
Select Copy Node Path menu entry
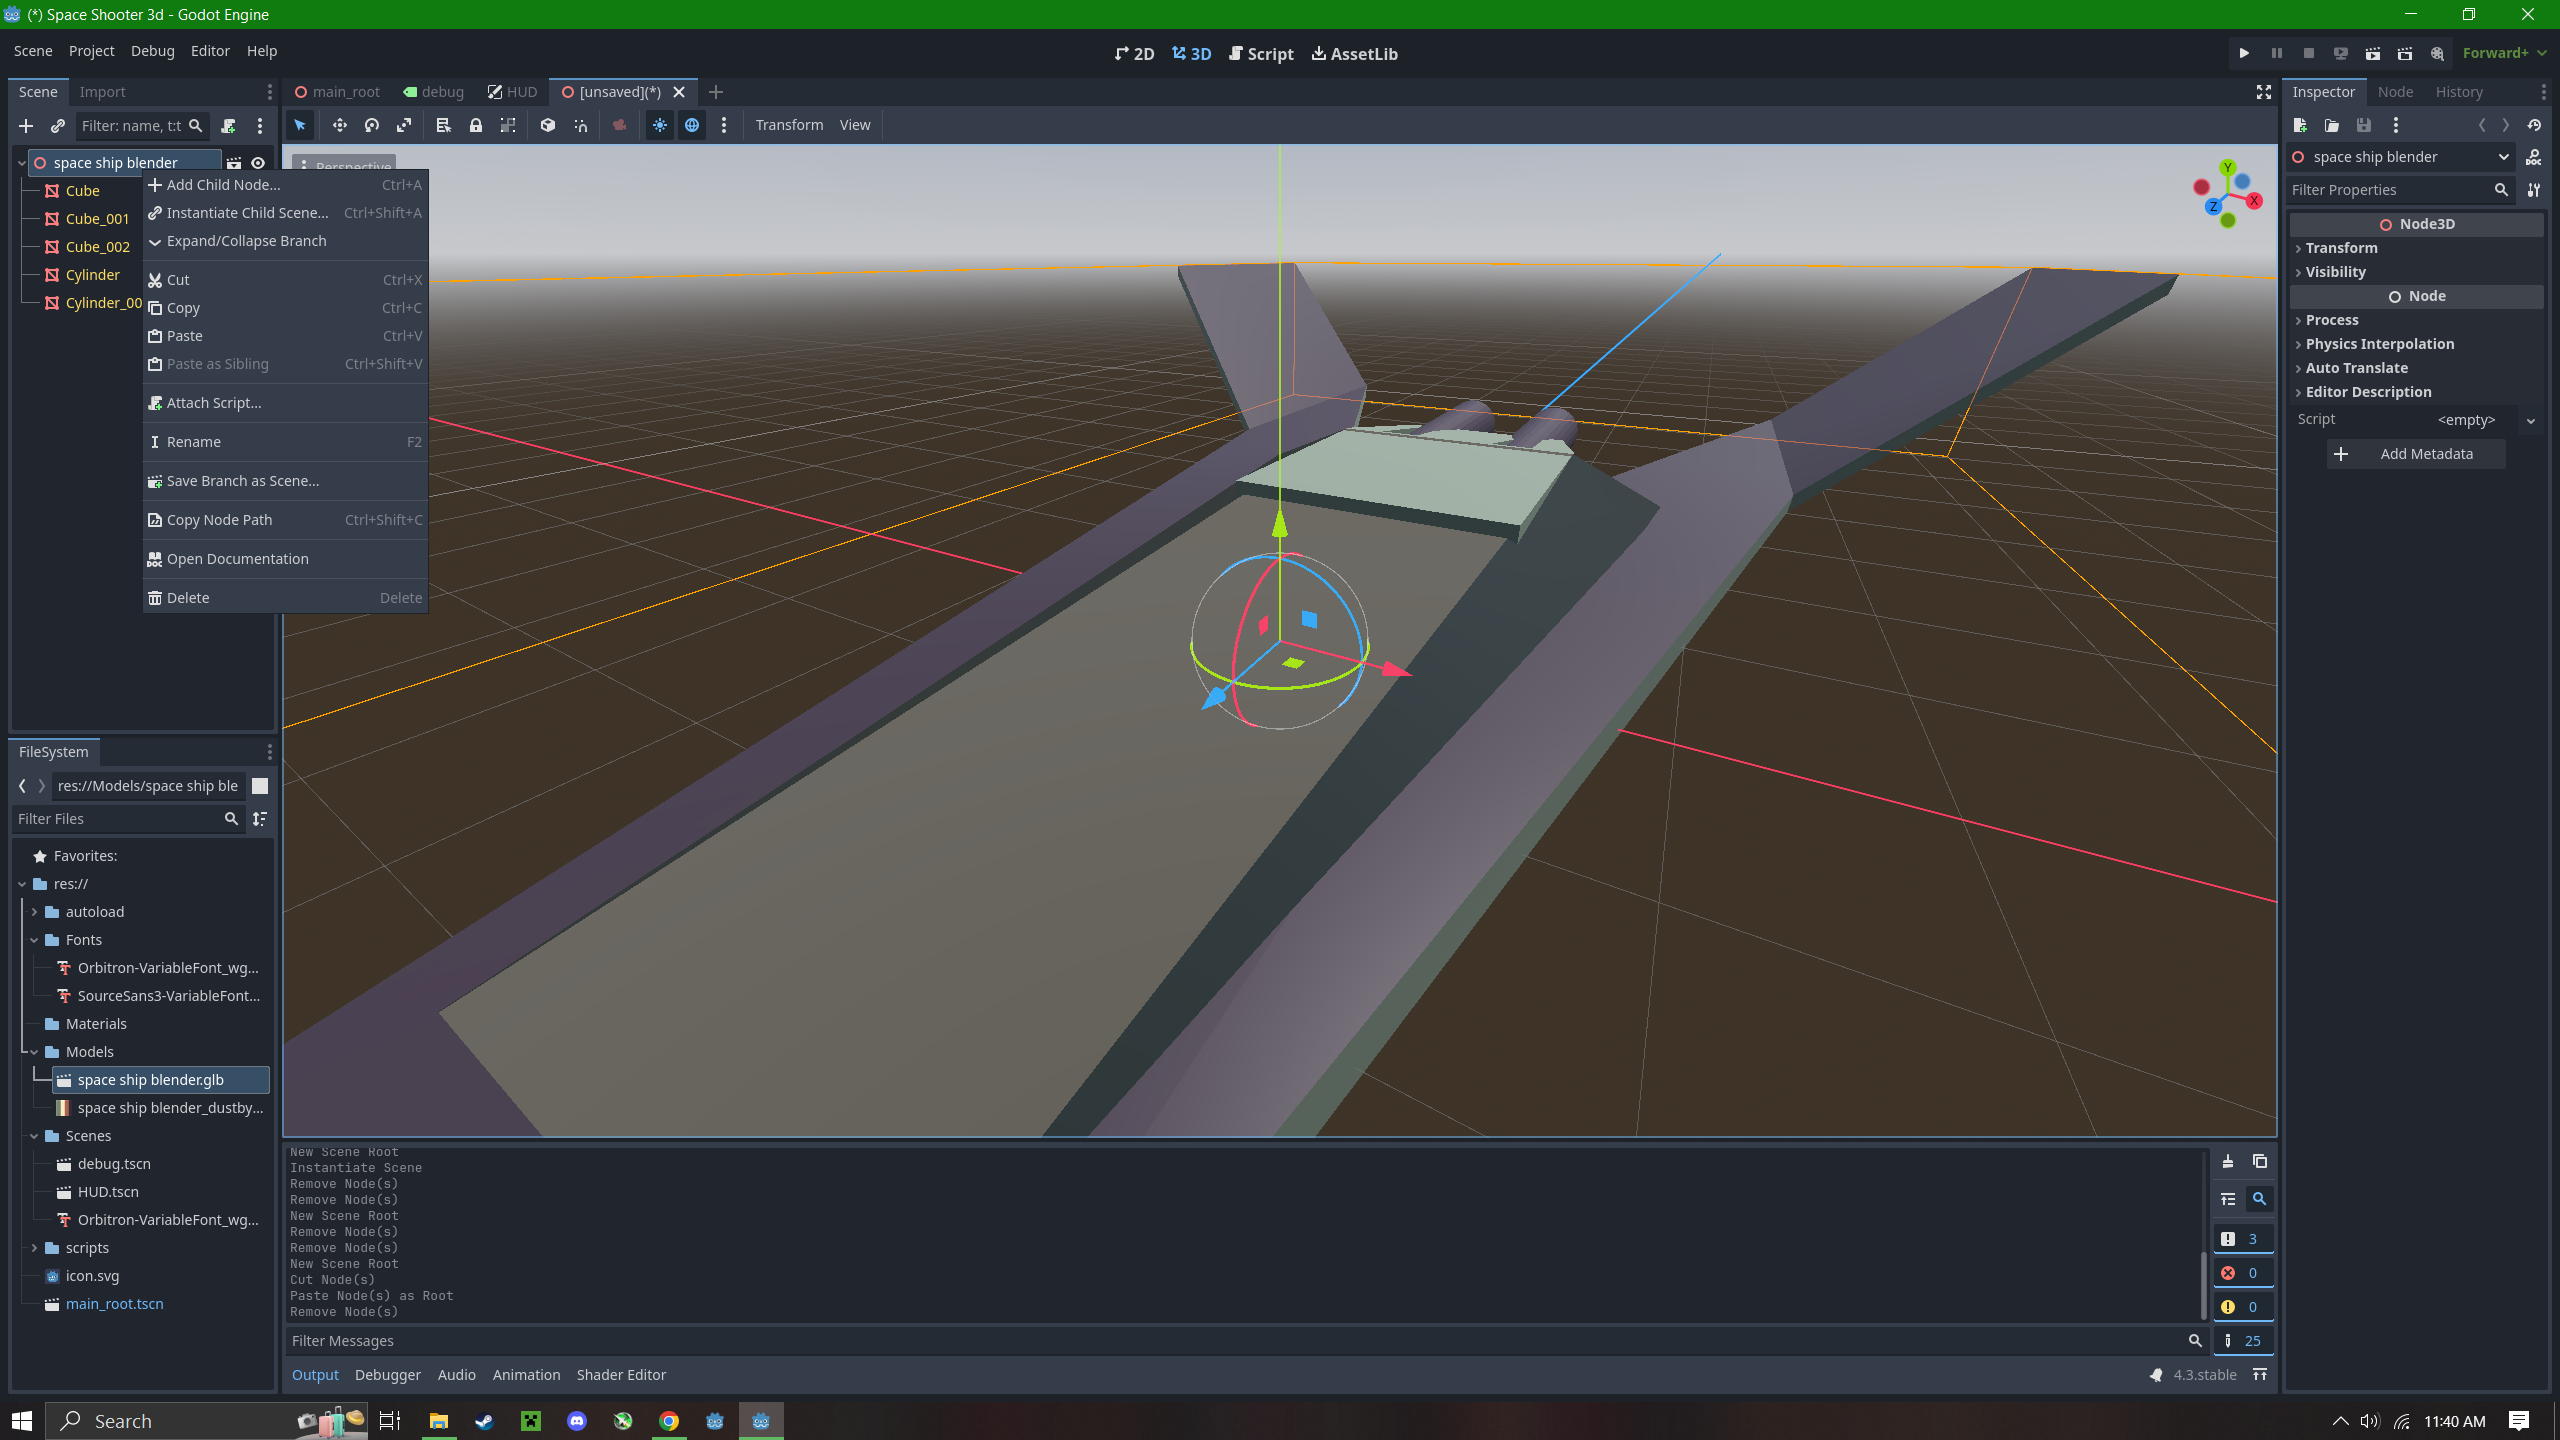point(285,520)
